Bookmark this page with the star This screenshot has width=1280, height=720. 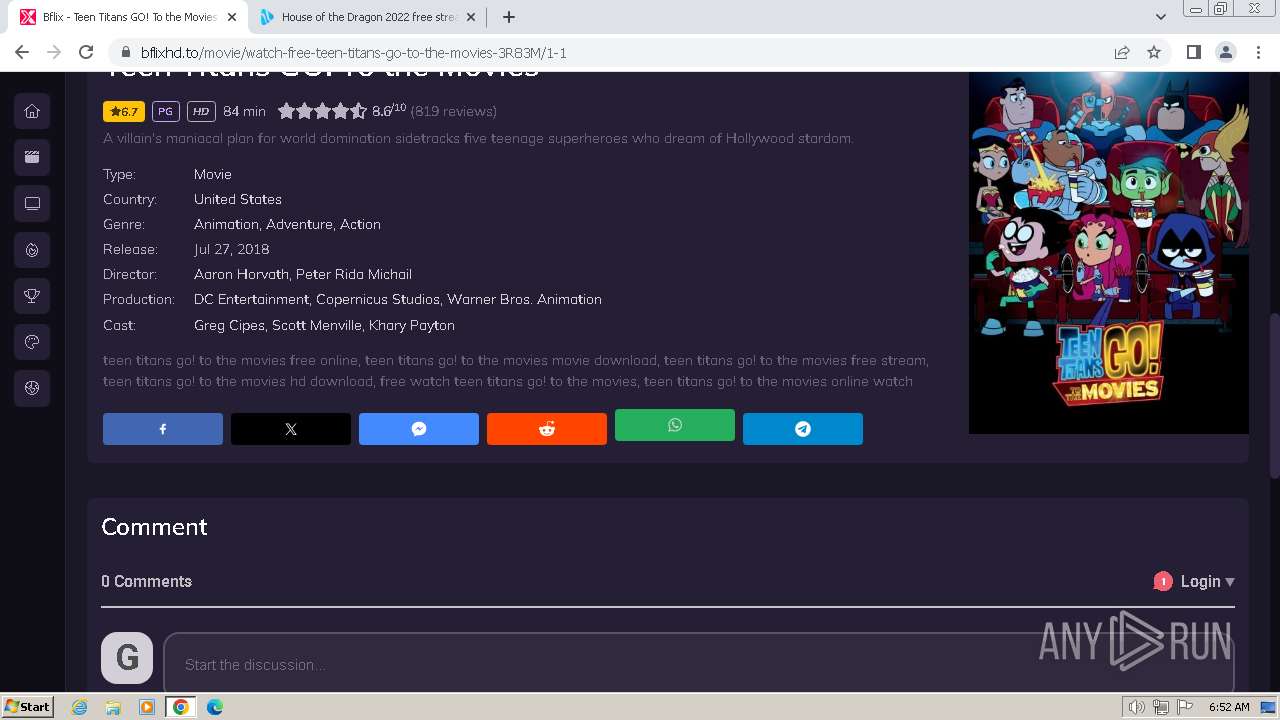coord(1154,52)
